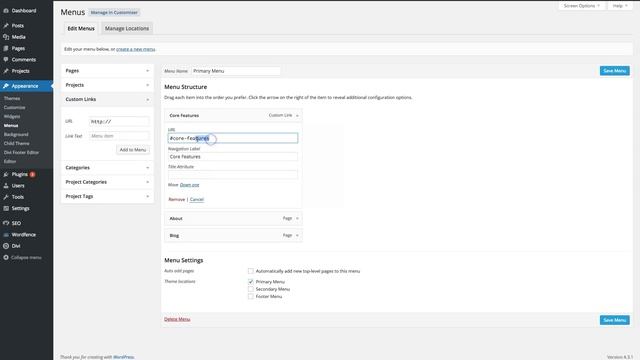Image resolution: width=640 pixels, height=360 pixels.
Task: Check the Secondary Menu theme location
Action: point(251,289)
